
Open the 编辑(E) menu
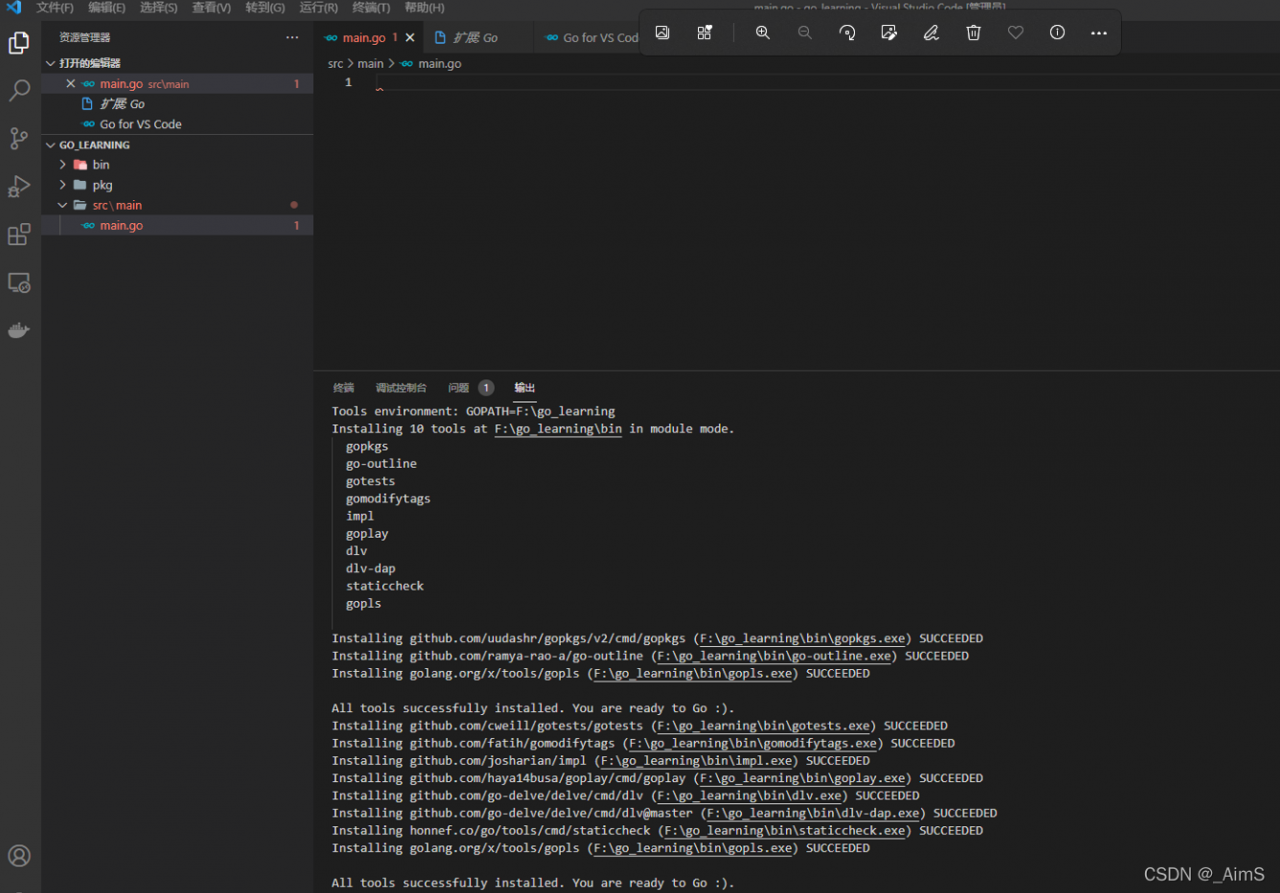(107, 7)
